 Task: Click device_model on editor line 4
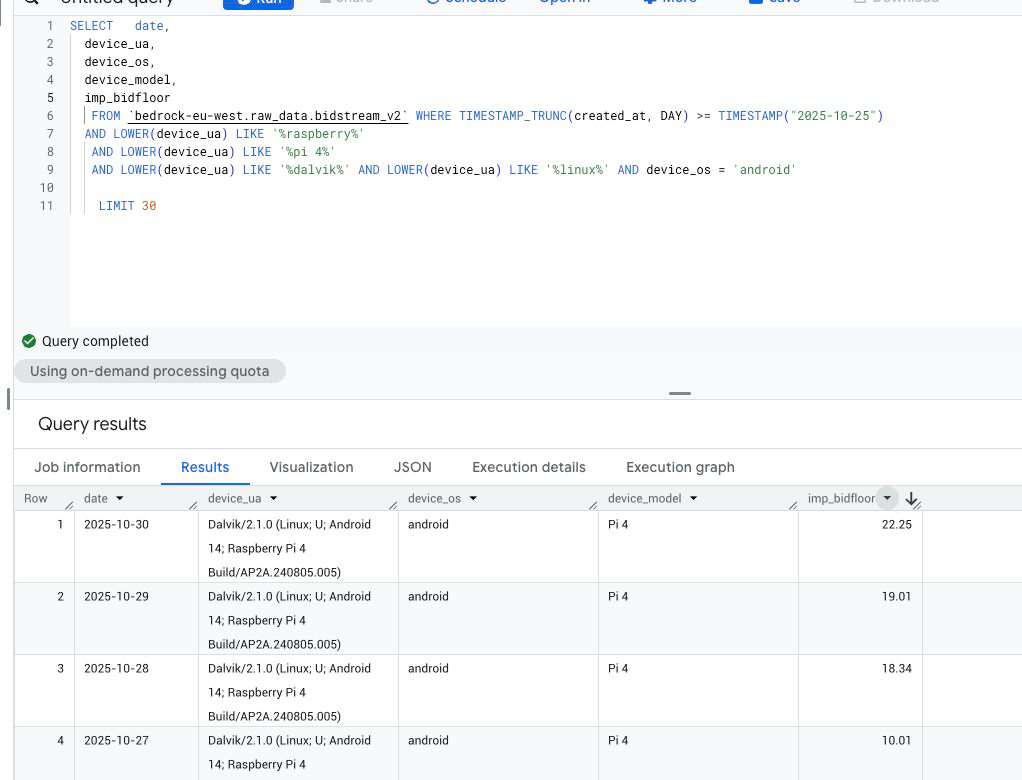point(127,80)
